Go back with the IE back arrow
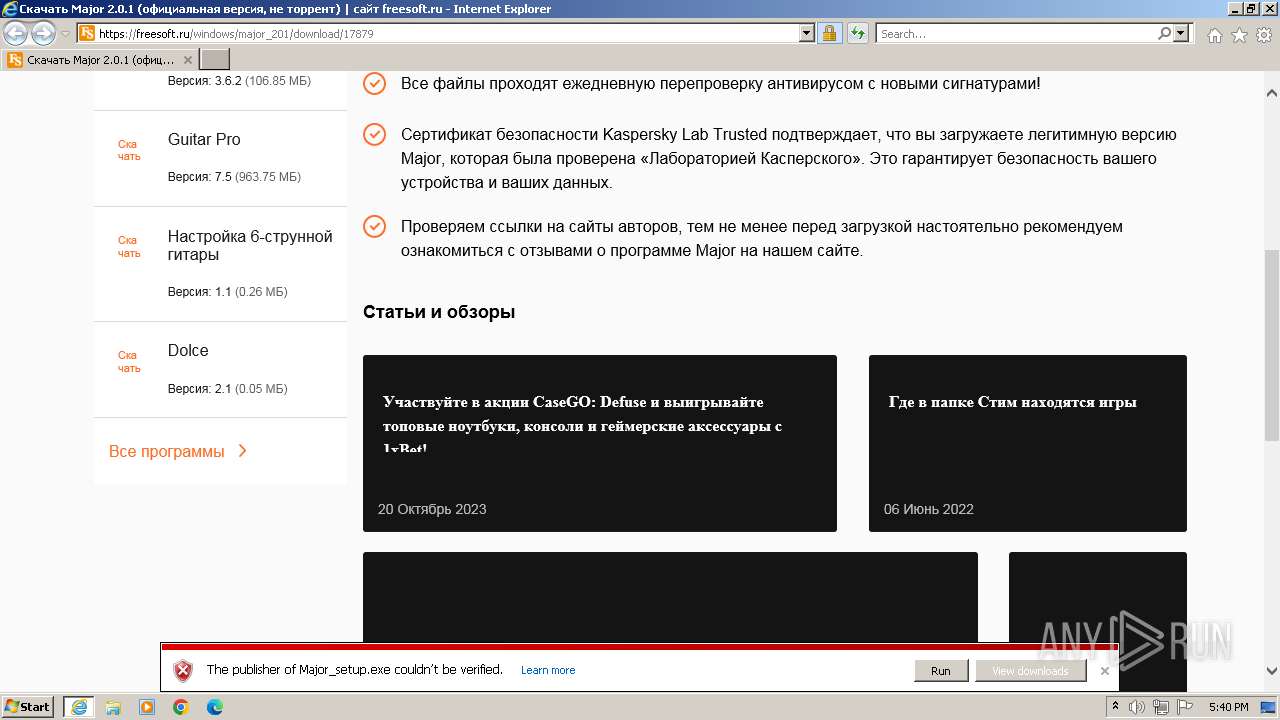Image resolution: width=1280 pixels, height=720 pixels. coord(15,33)
